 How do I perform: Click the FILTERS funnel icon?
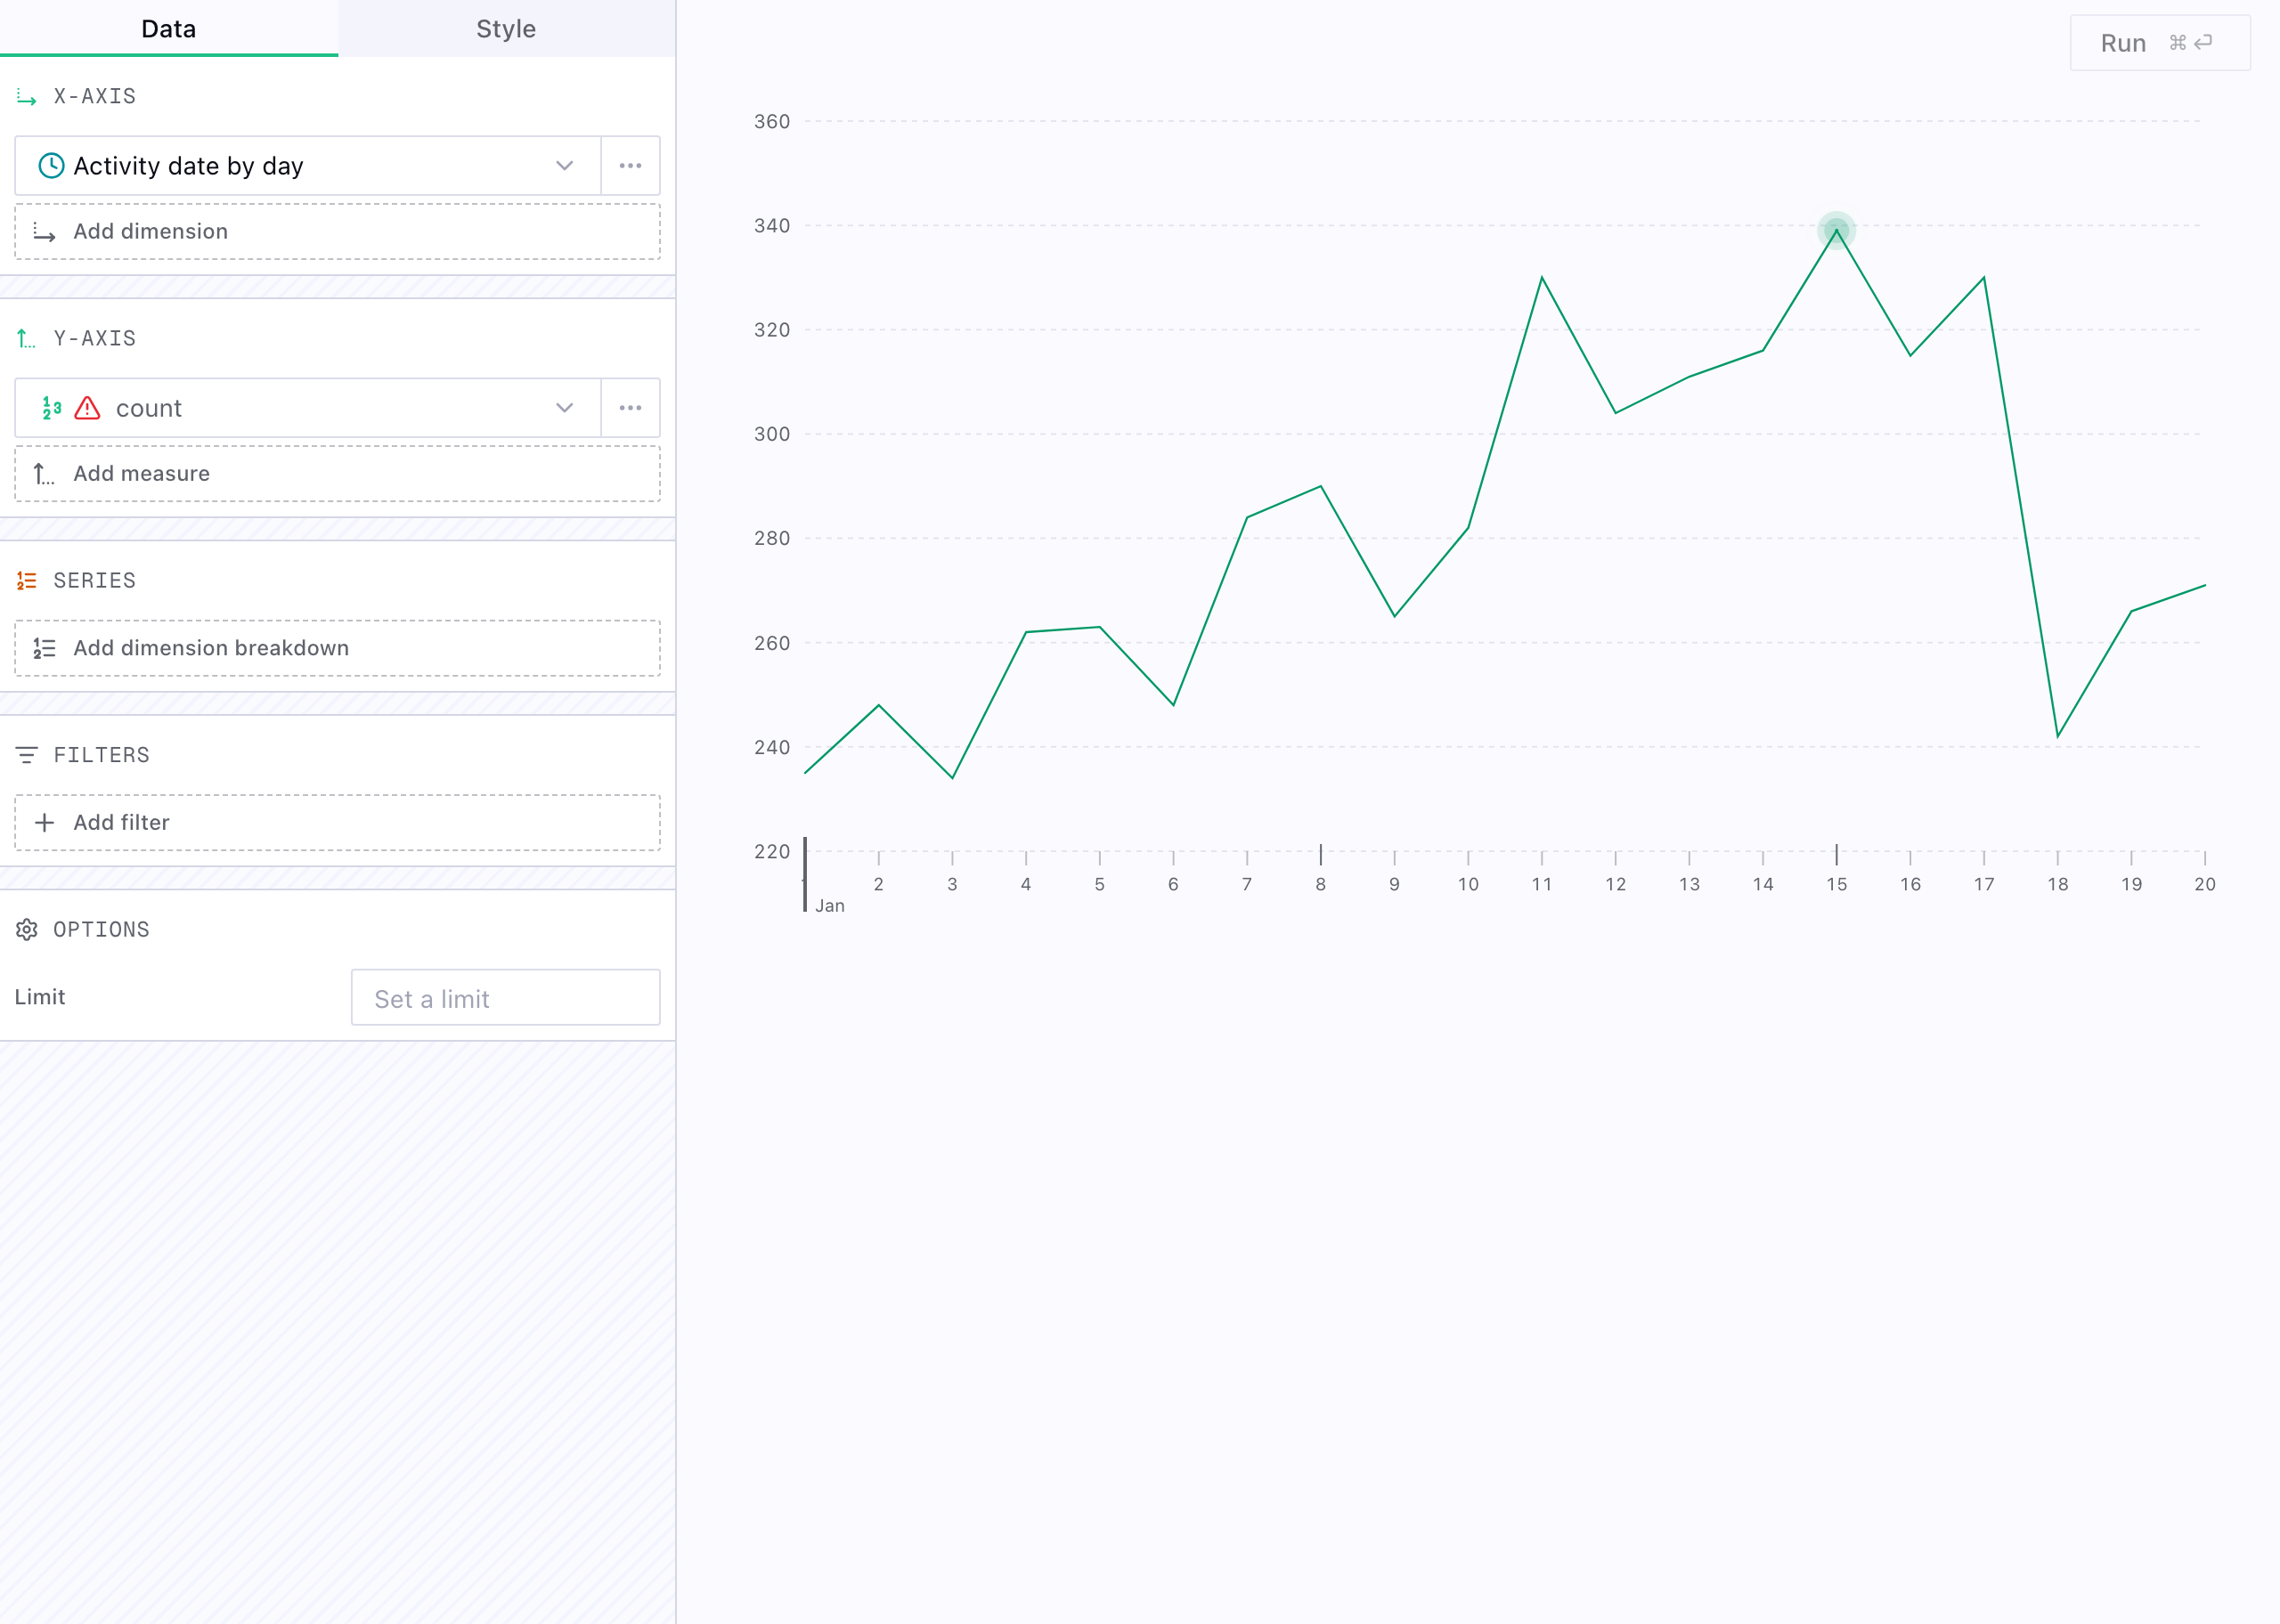(28, 754)
